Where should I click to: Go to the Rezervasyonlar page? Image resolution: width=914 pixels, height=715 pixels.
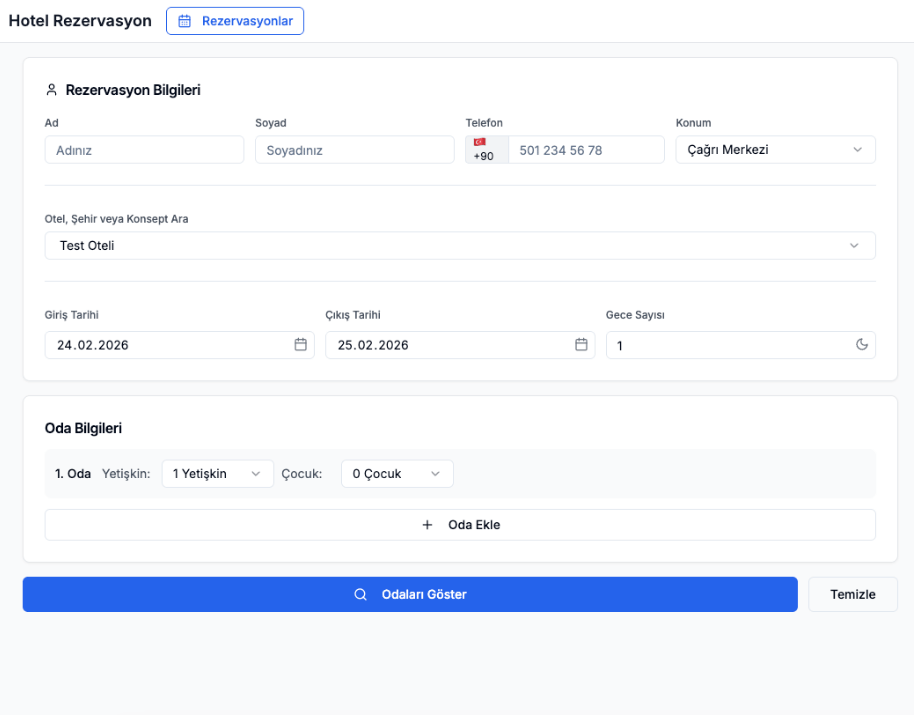click(235, 21)
